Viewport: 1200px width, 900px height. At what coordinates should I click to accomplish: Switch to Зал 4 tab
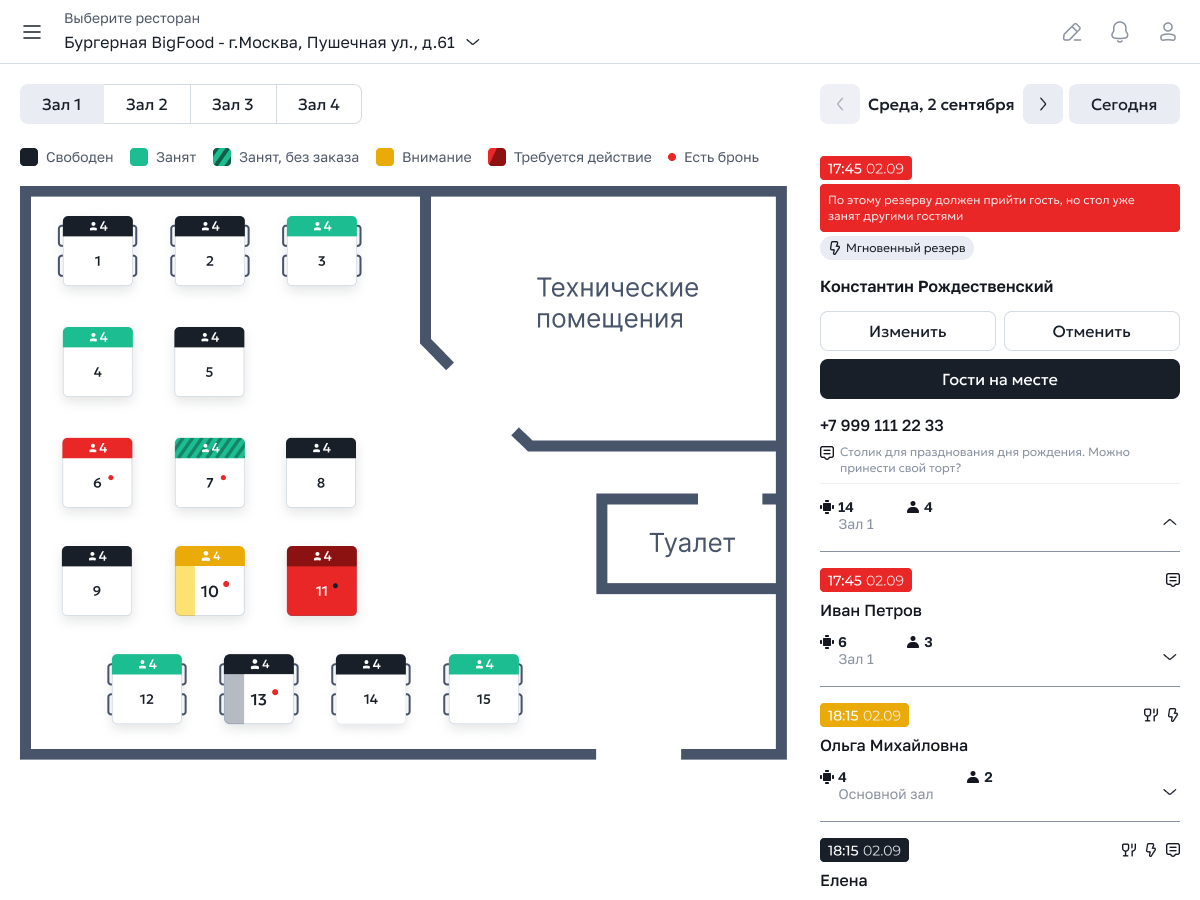point(318,104)
